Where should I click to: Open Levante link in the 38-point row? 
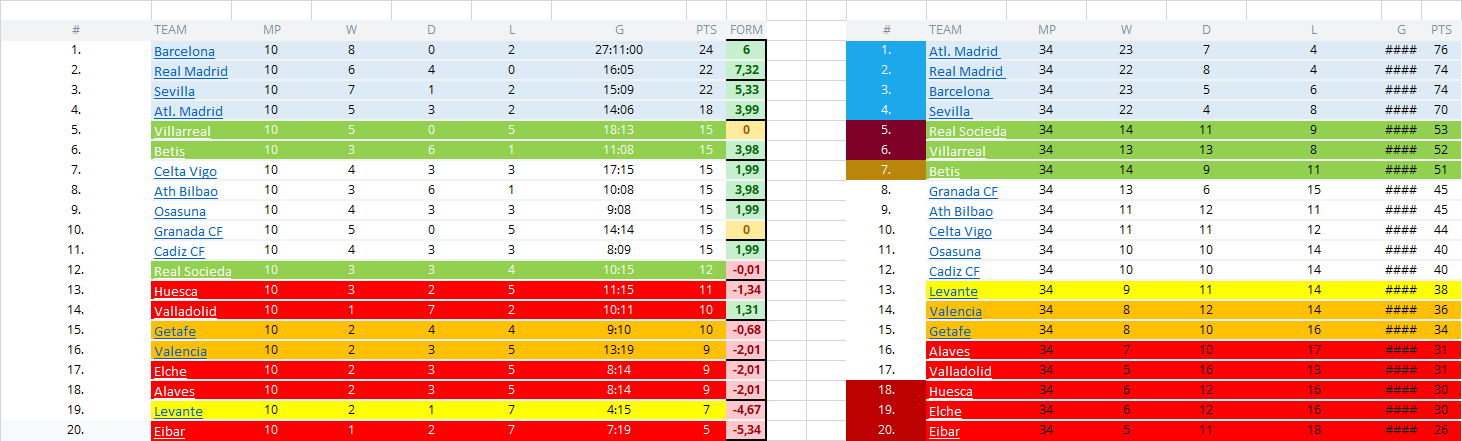tap(953, 291)
